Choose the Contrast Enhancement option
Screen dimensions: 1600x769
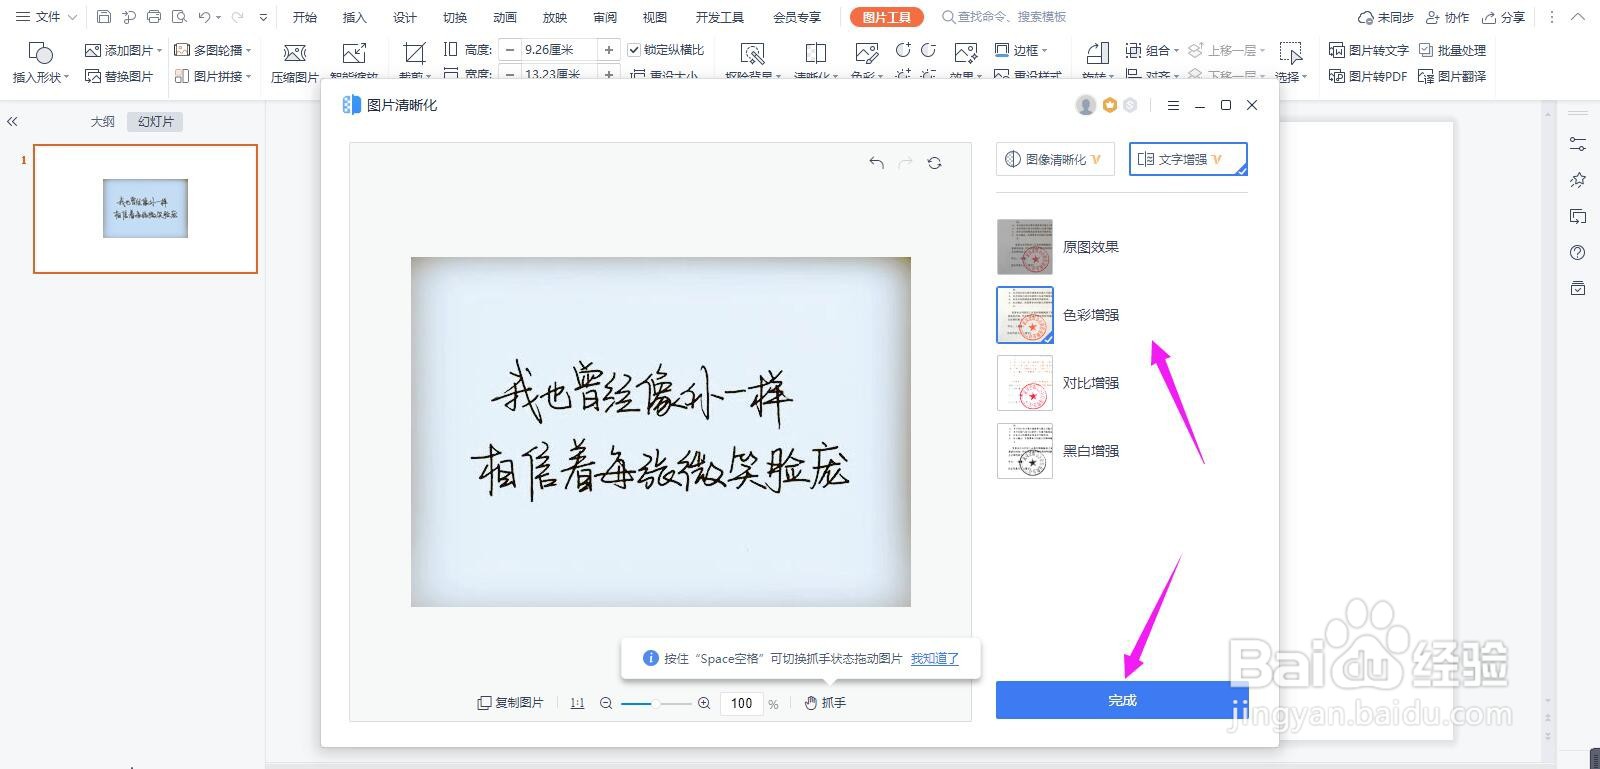[x=1058, y=383]
